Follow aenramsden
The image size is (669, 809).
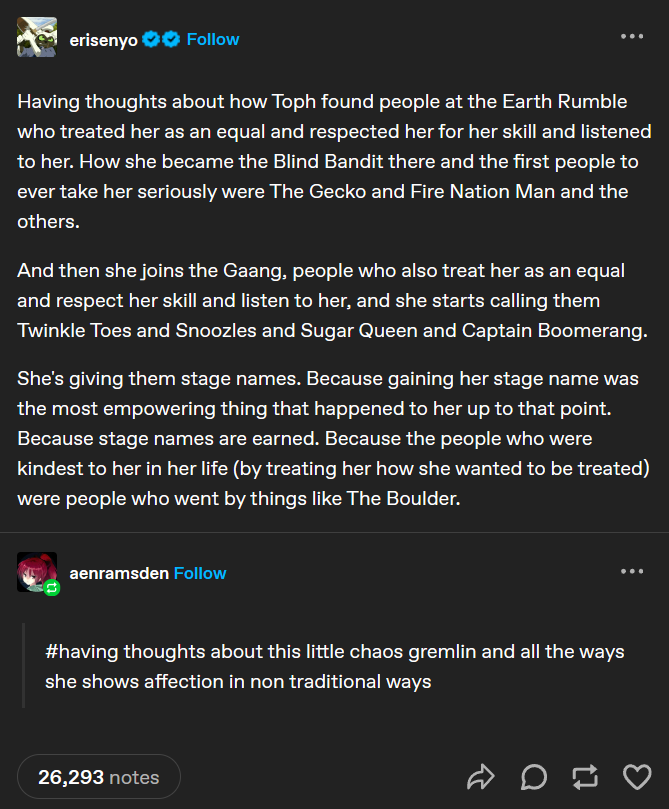point(200,573)
